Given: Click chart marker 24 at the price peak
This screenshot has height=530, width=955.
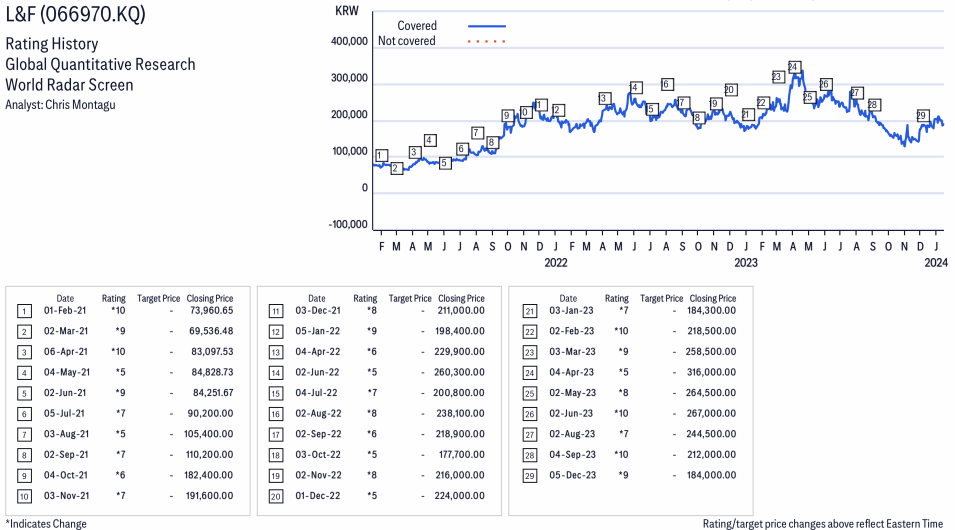Looking at the screenshot, I should [x=794, y=67].
